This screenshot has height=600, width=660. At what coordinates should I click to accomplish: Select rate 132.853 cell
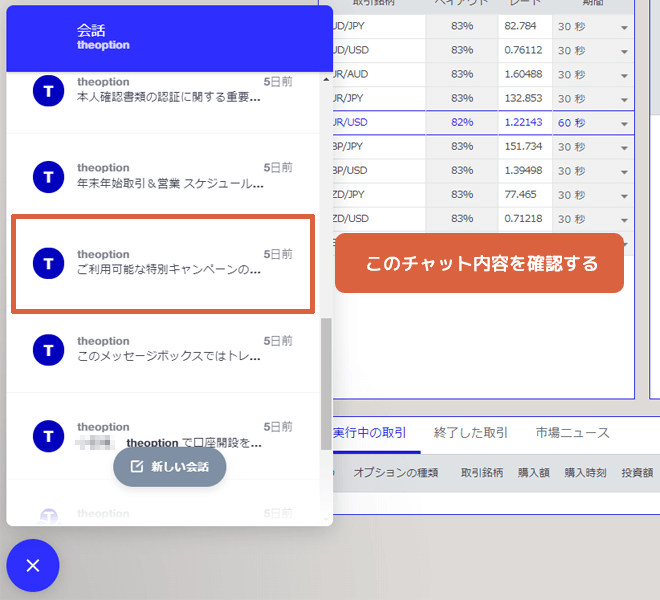click(x=525, y=99)
